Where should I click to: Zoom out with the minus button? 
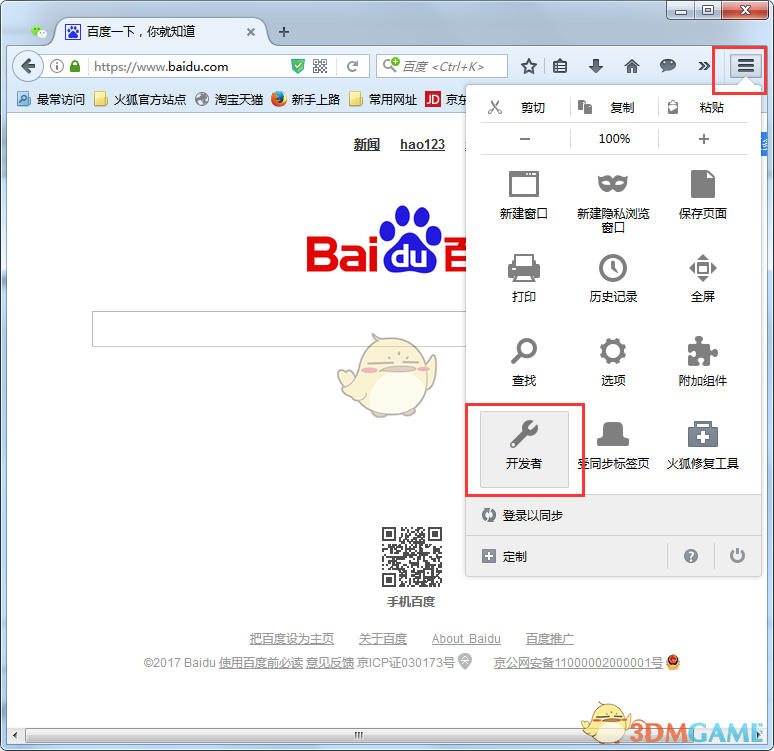[525, 139]
